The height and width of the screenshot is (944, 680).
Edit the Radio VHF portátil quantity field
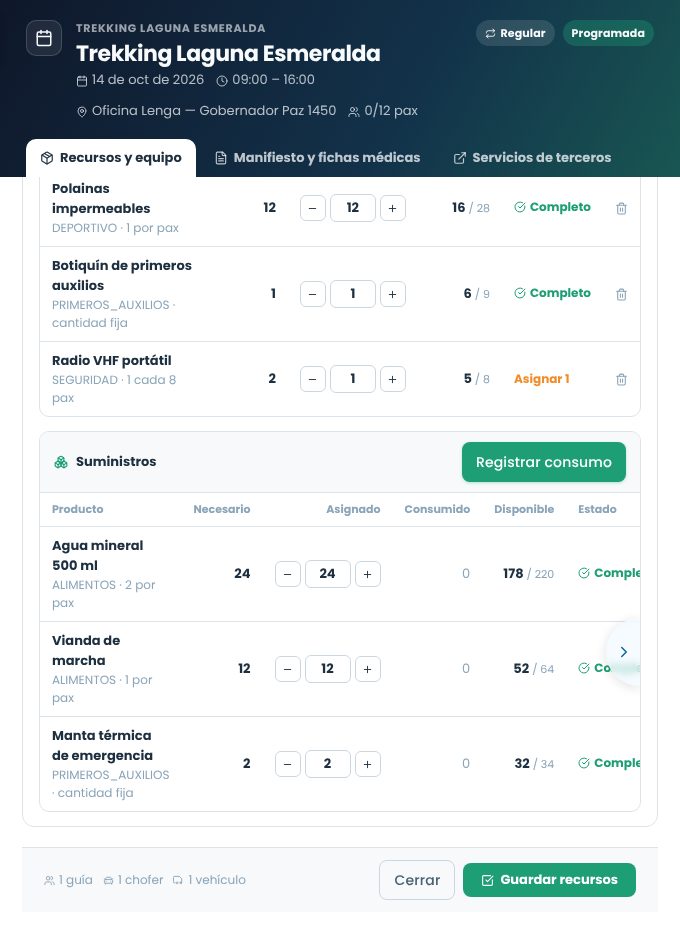(353, 379)
